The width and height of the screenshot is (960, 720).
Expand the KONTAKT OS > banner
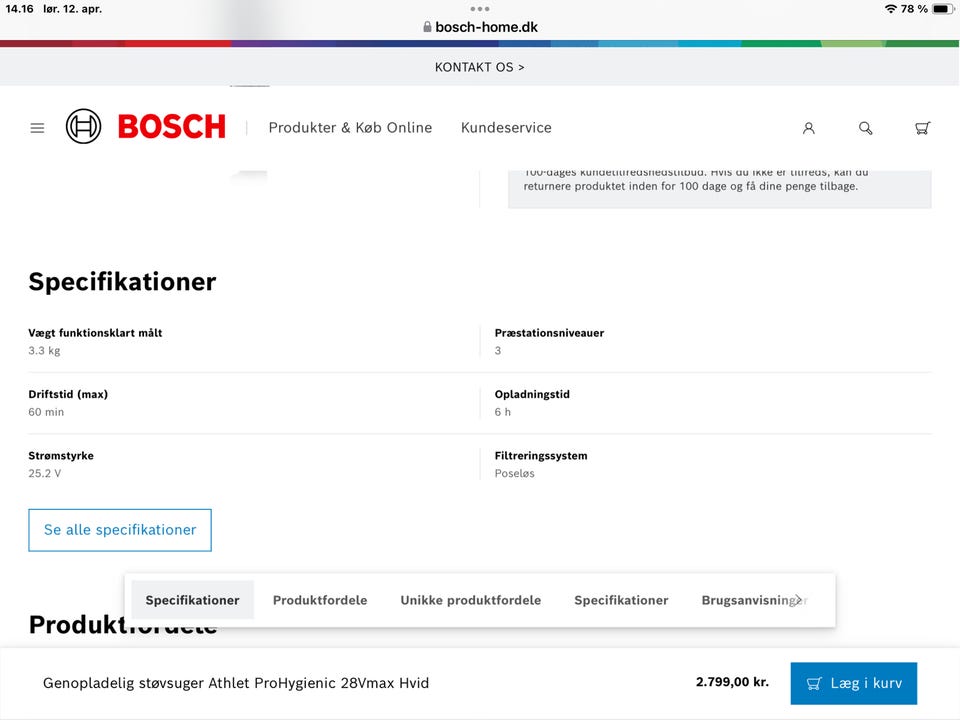pos(480,67)
